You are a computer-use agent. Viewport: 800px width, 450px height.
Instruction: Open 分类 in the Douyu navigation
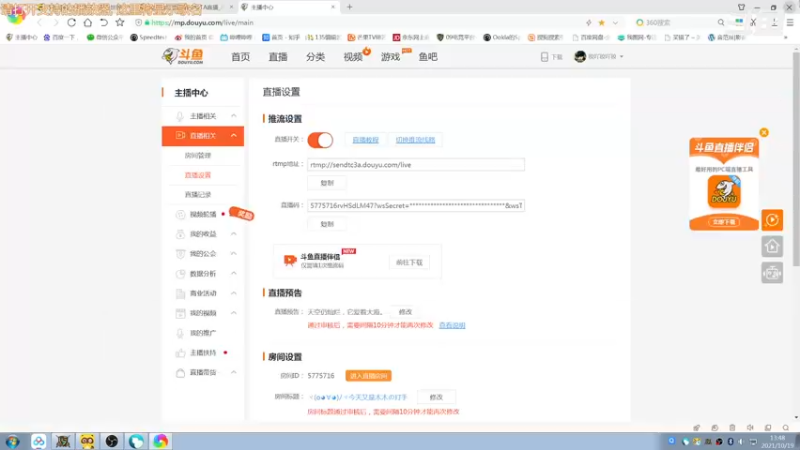coord(315,57)
